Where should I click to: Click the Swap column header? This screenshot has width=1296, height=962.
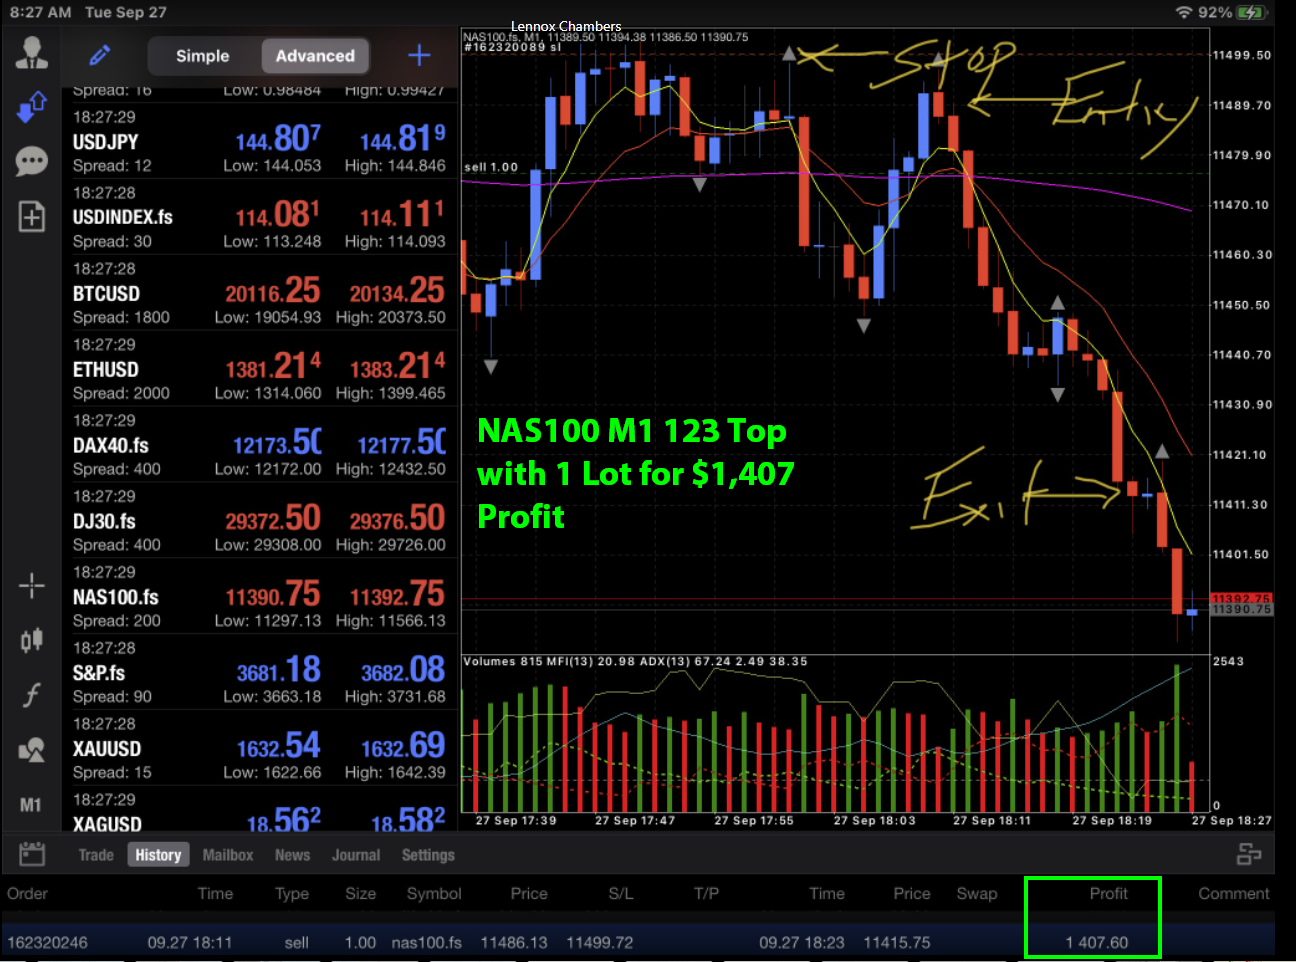tap(977, 894)
